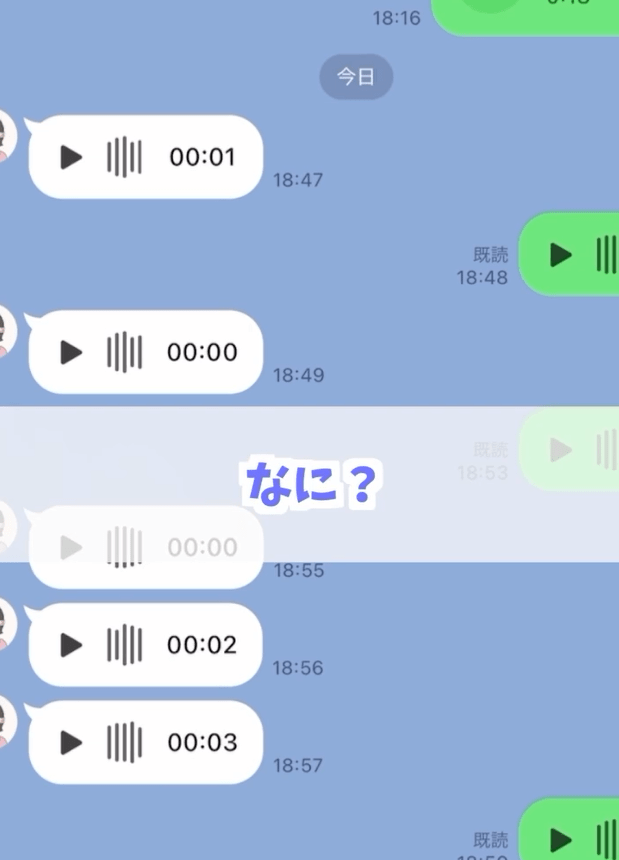Image resolution: width=619 pixels, height=860 pixels.
Task: Tap the green bubble at top near 18:16
Action: click(x=525, y=16)
